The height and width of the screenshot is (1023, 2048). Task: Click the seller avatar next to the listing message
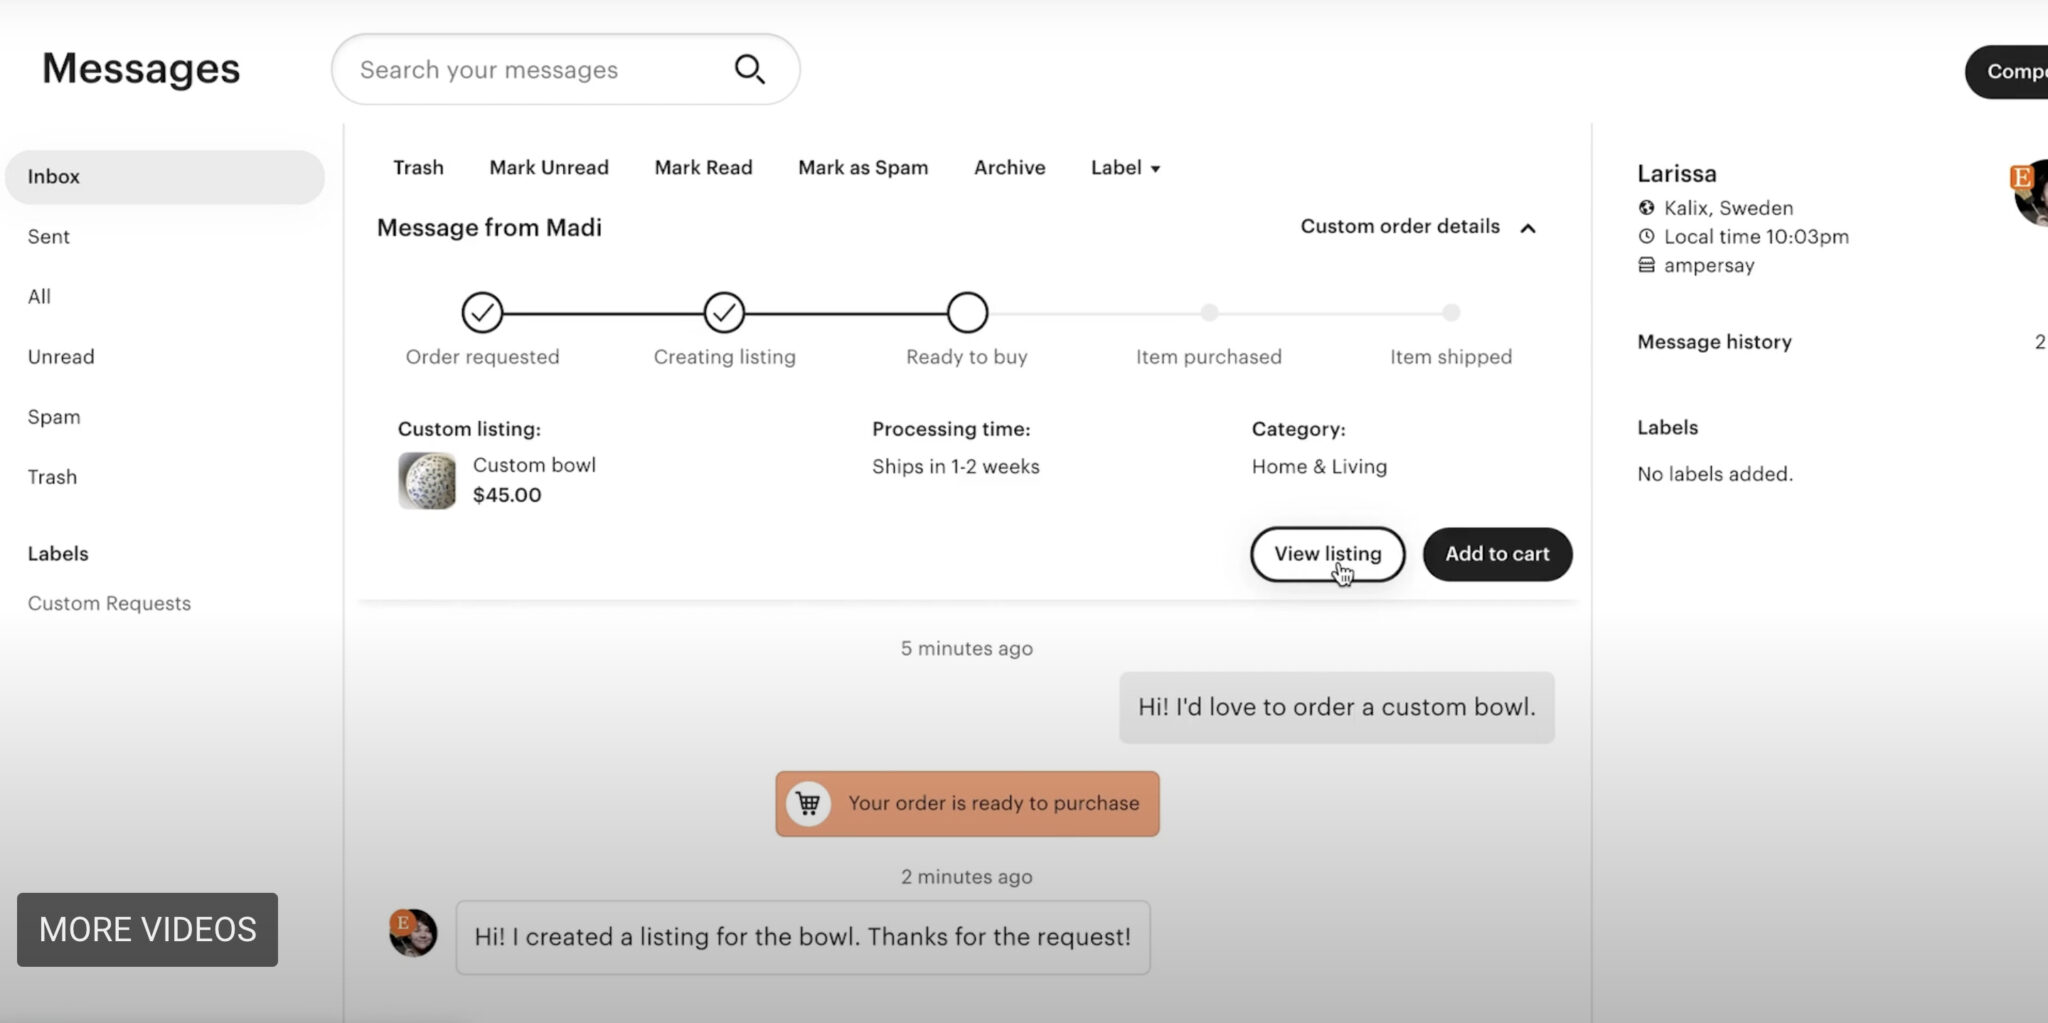[x=410, y=932]
